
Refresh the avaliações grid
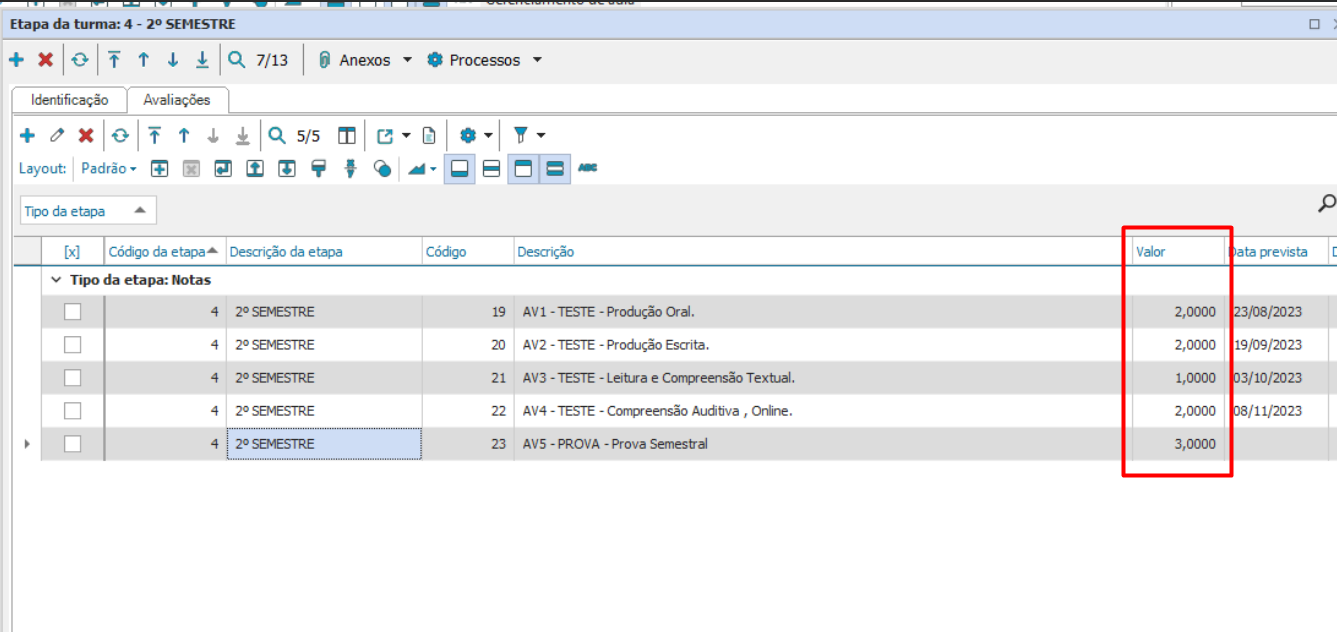click(120, 135)
